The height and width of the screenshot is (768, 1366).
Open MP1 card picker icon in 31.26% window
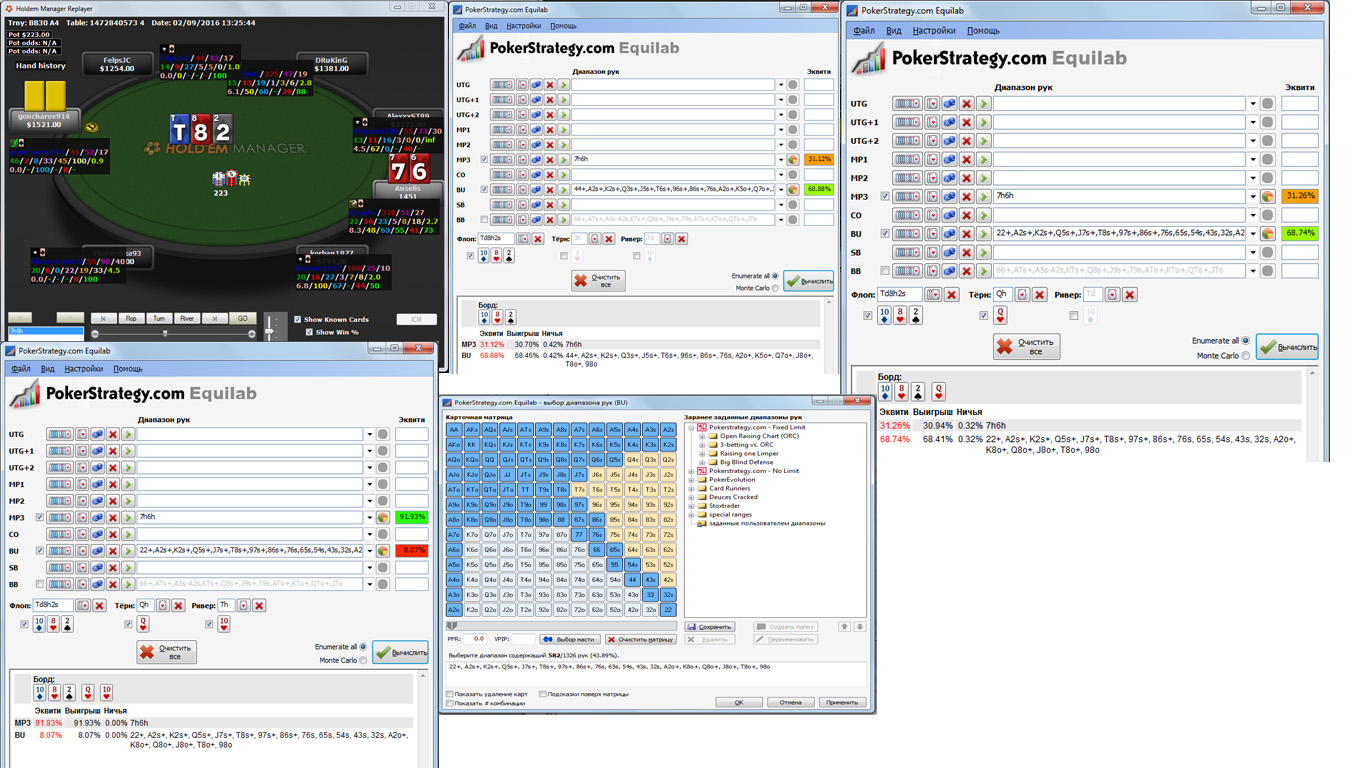(x=932, y=159)
